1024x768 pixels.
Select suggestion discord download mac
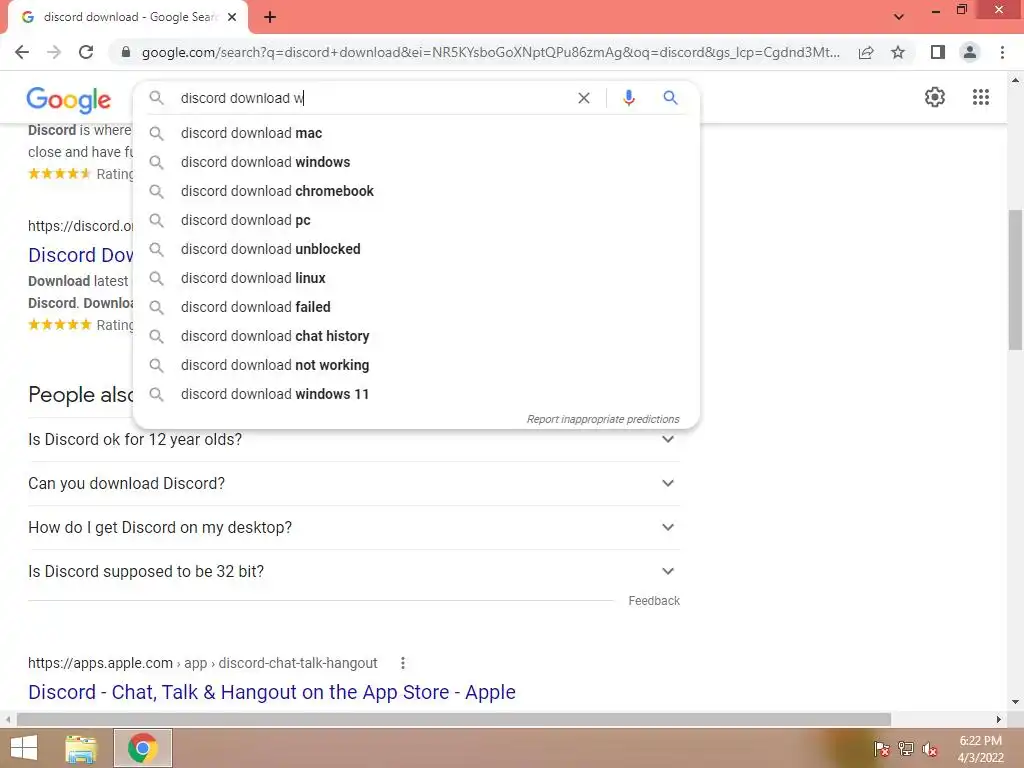click(x=416, y=133)
